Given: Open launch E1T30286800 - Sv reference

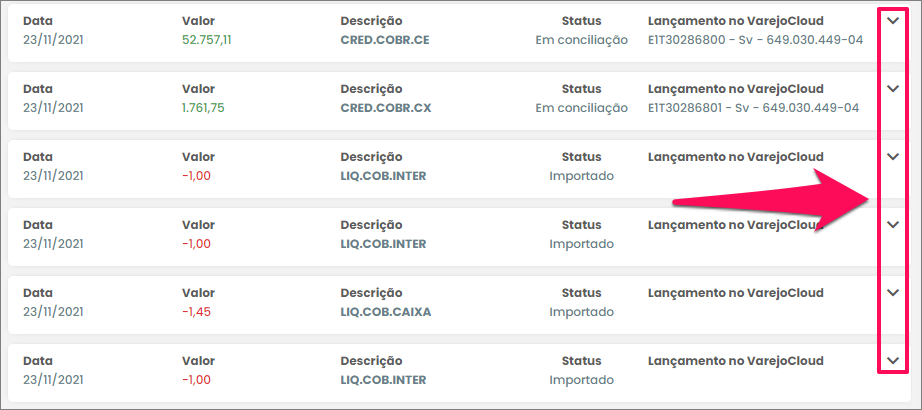Looking at the screenshot, I should (753, 40).
